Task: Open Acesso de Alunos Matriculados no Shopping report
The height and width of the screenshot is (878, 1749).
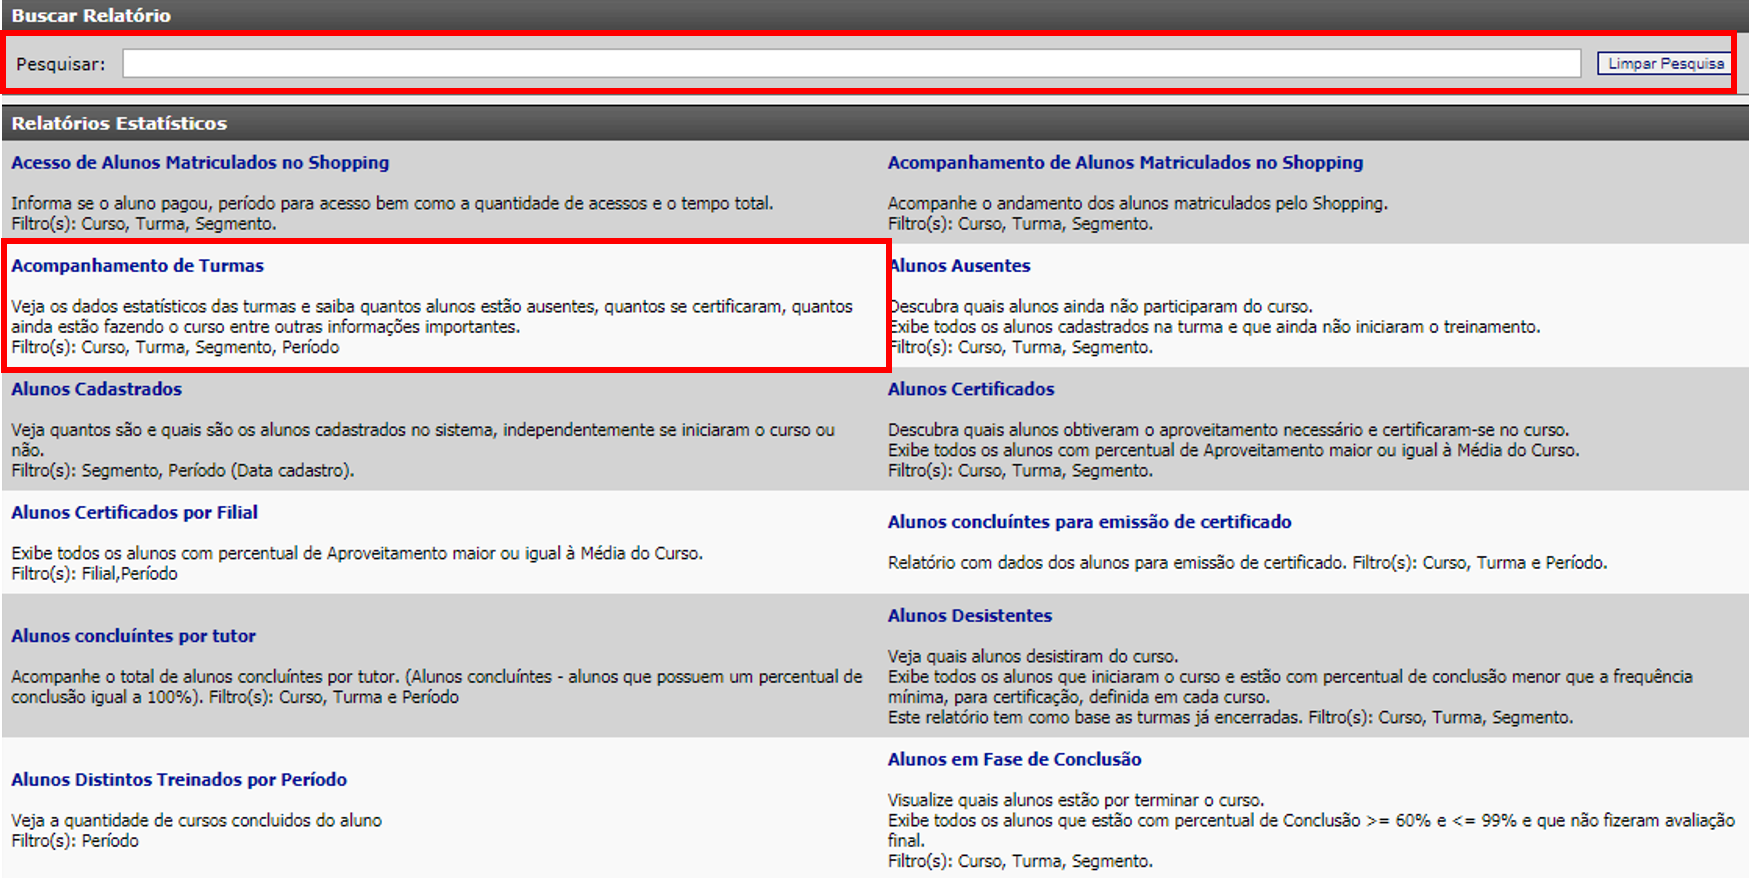Action: click(200, 163)
